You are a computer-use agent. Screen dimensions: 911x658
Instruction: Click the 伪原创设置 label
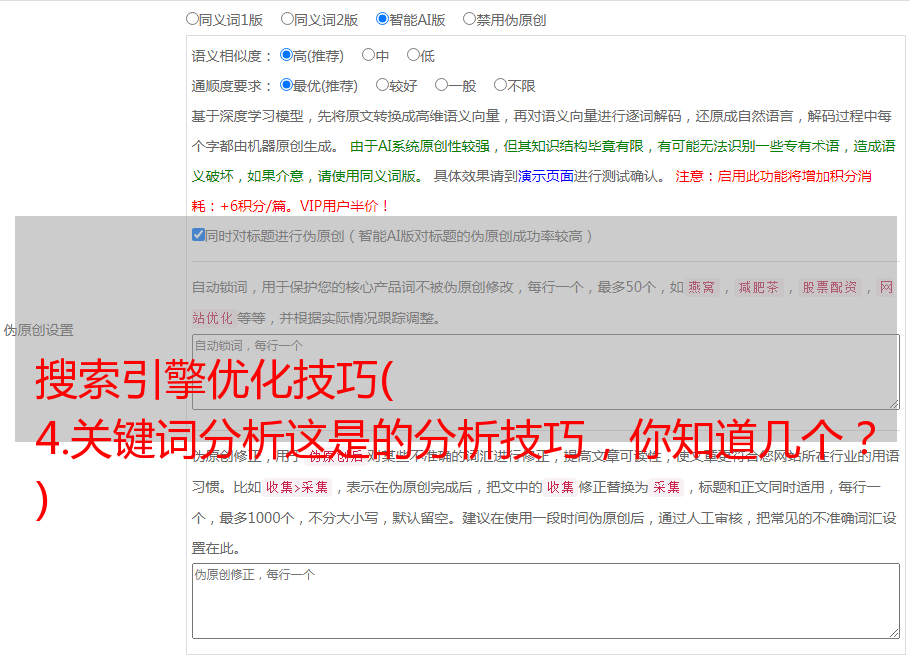(x=38, y=330)
